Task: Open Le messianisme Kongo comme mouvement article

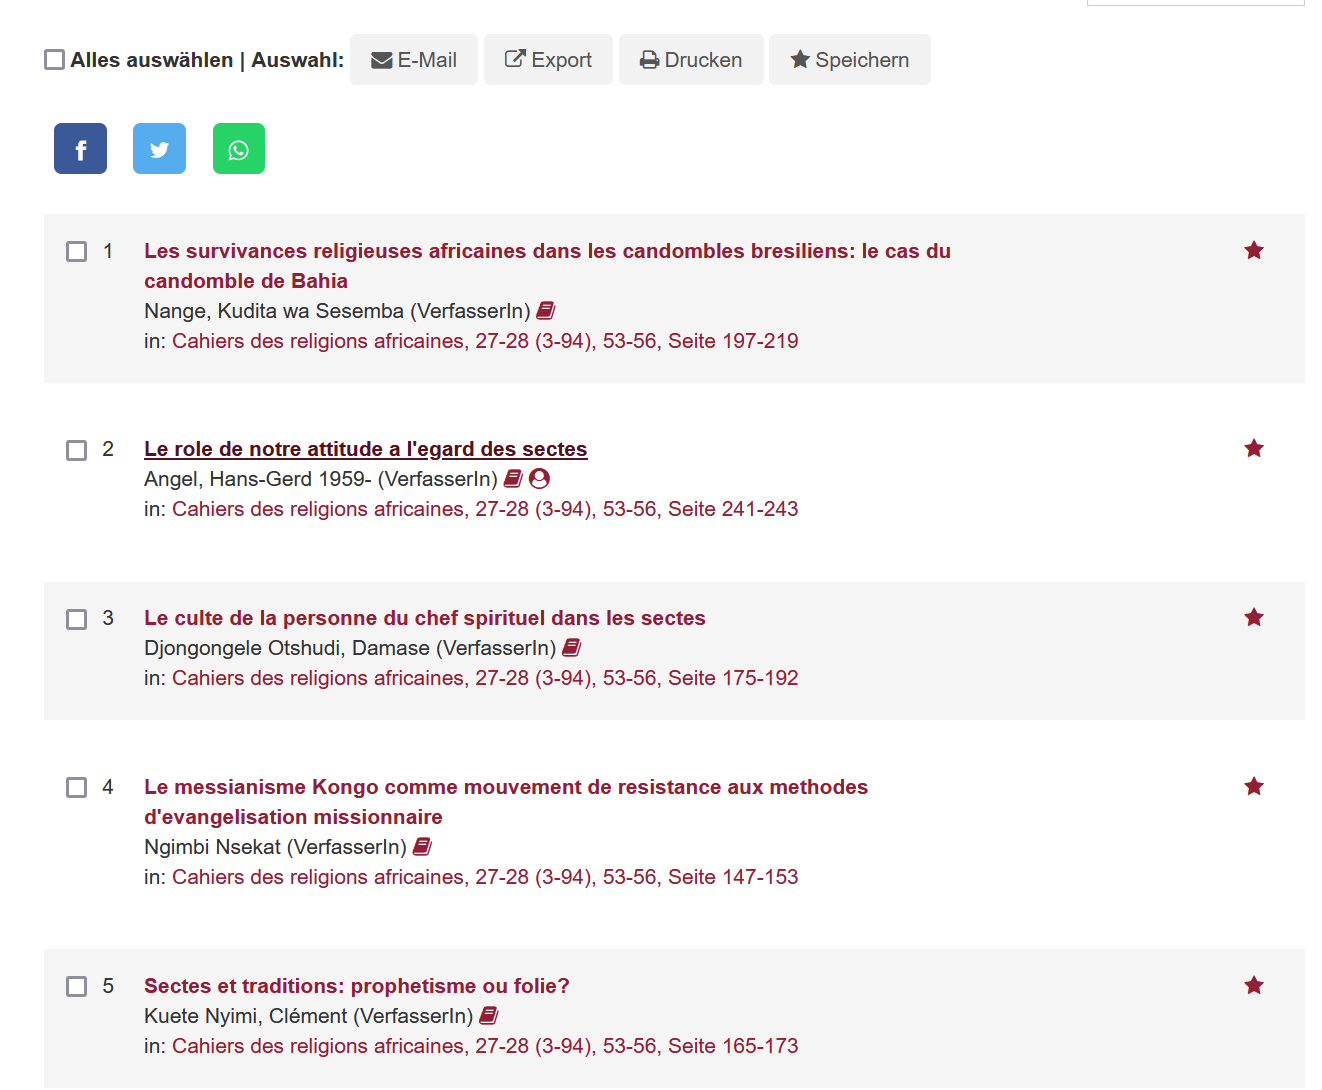Action: [x=506, y=802]
